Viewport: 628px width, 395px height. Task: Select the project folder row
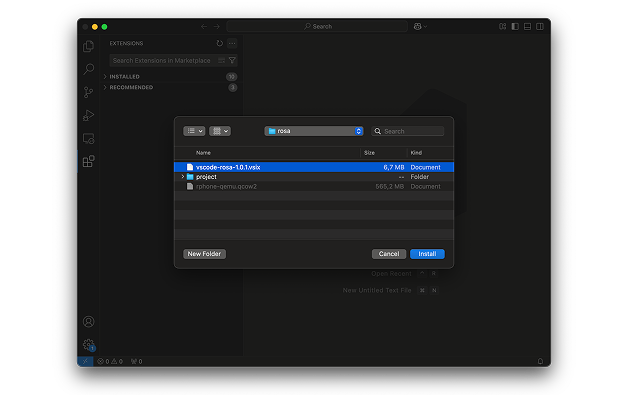[314, 177]
